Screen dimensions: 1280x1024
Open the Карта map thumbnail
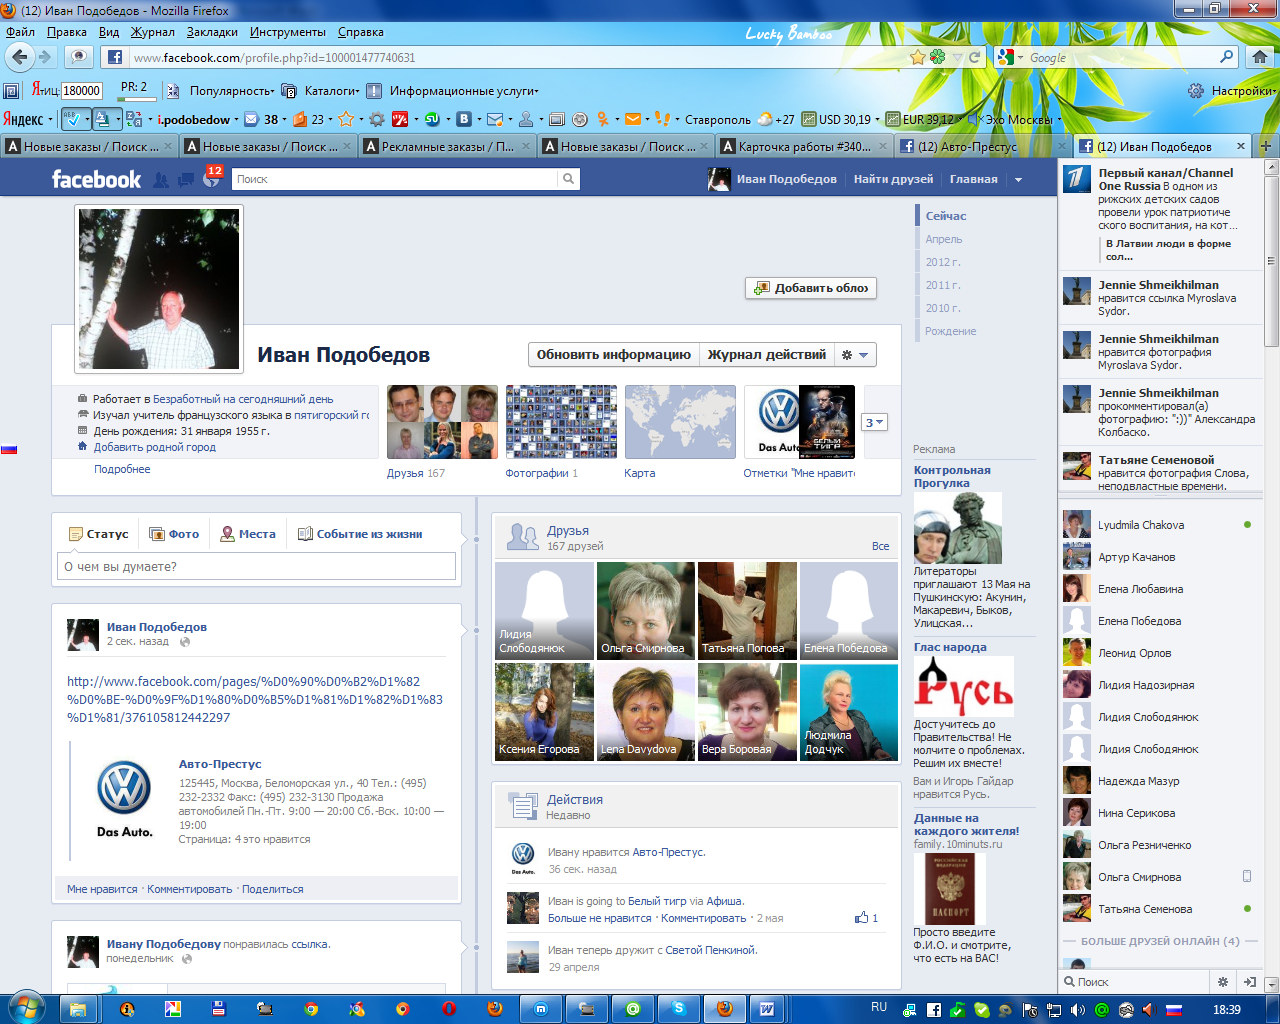[680, 422]
